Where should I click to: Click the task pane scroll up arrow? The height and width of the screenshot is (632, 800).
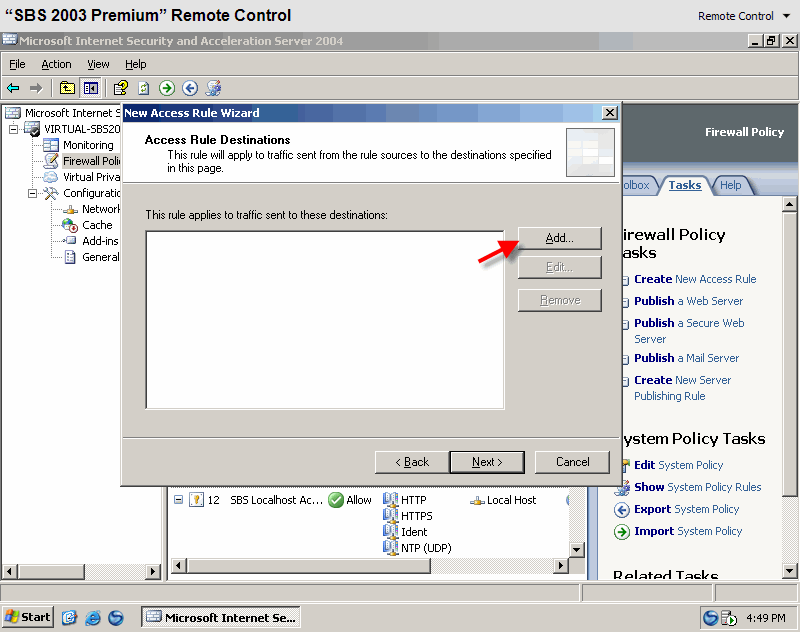789,205
